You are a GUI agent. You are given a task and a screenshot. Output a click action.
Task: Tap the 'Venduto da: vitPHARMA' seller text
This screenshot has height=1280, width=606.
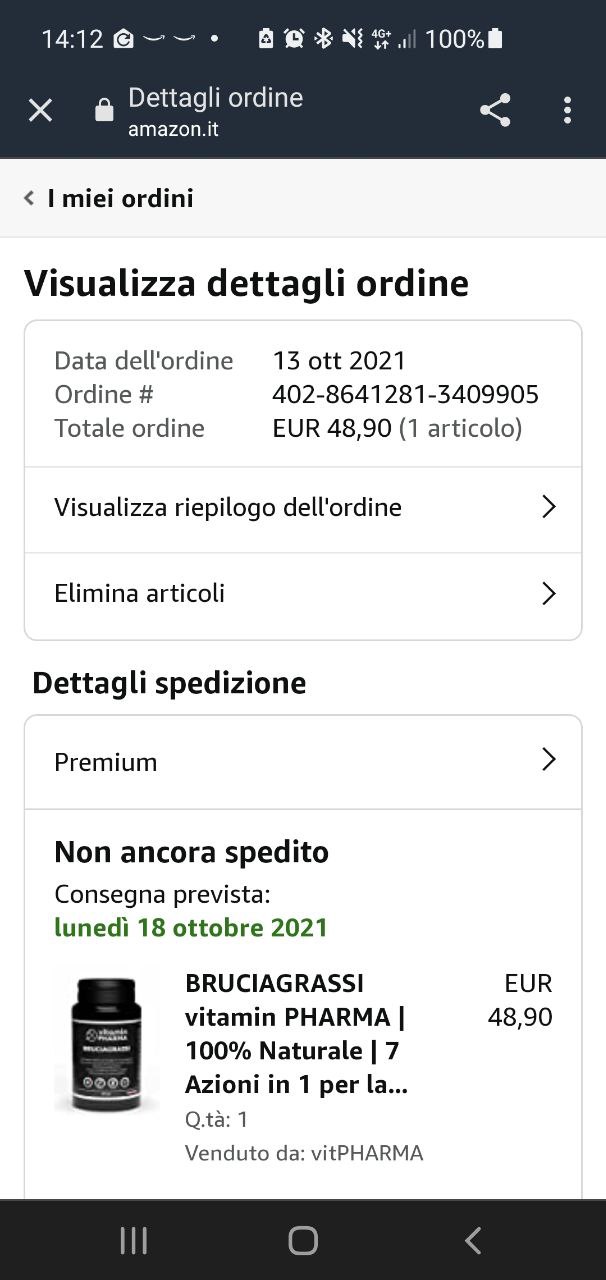(x=304, y=1153)
